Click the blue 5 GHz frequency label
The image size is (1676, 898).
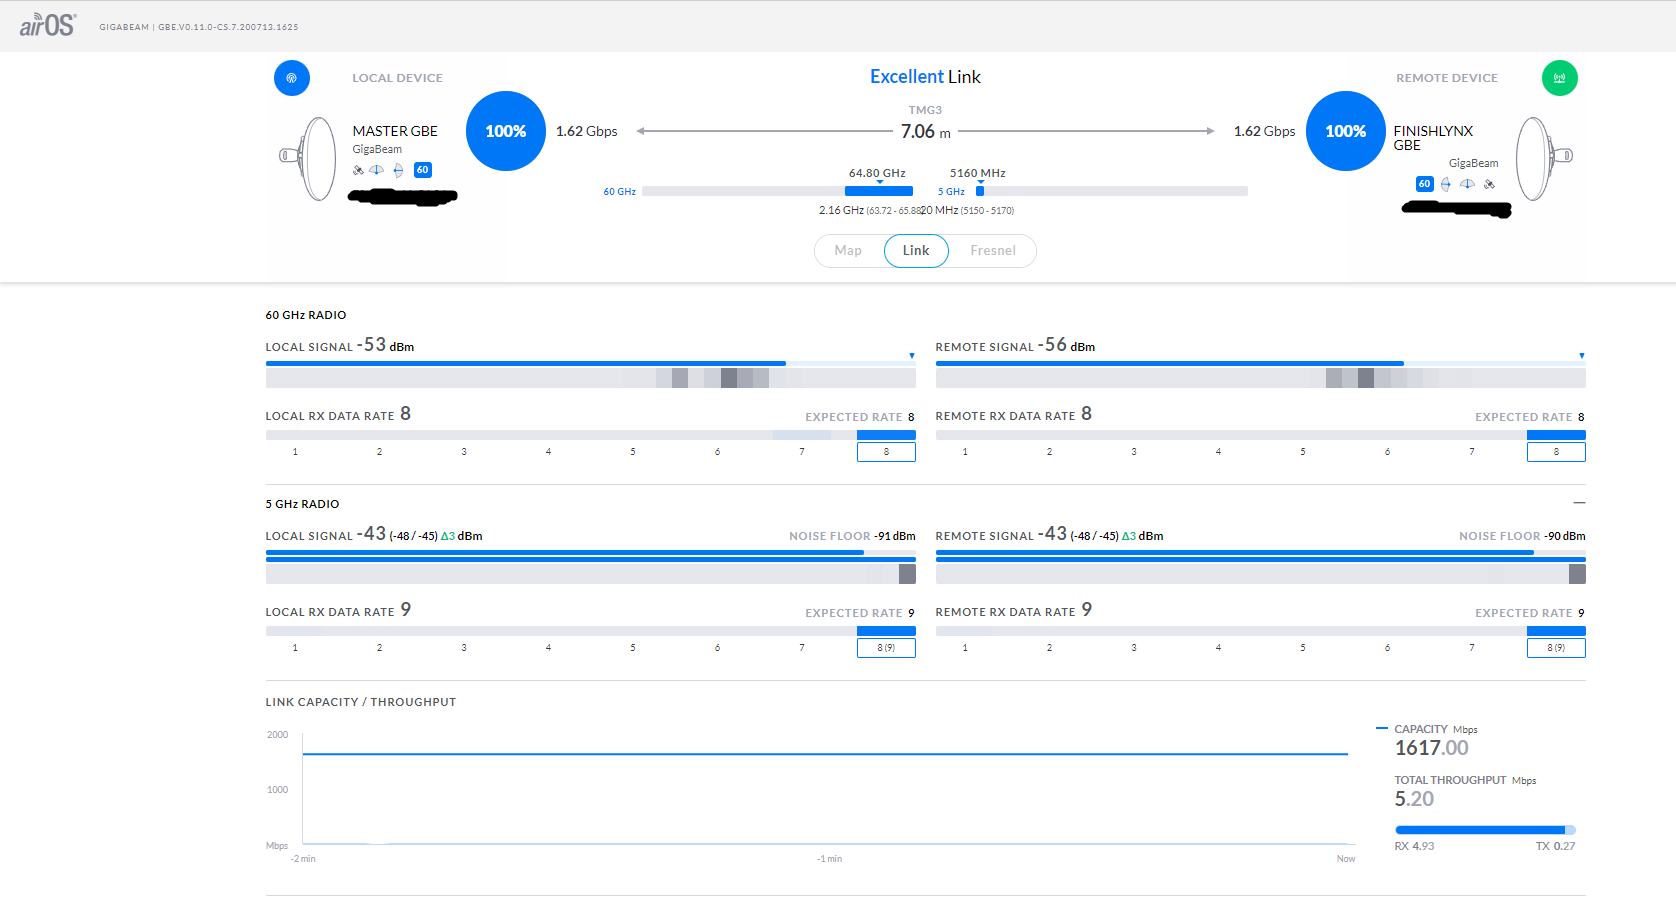click(x=951, y=192)
